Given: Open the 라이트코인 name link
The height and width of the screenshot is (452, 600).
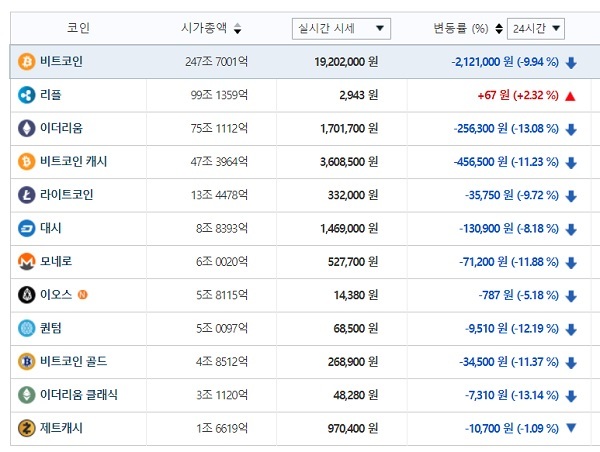Looking at the screenshot, I should (x=67, y=194).
